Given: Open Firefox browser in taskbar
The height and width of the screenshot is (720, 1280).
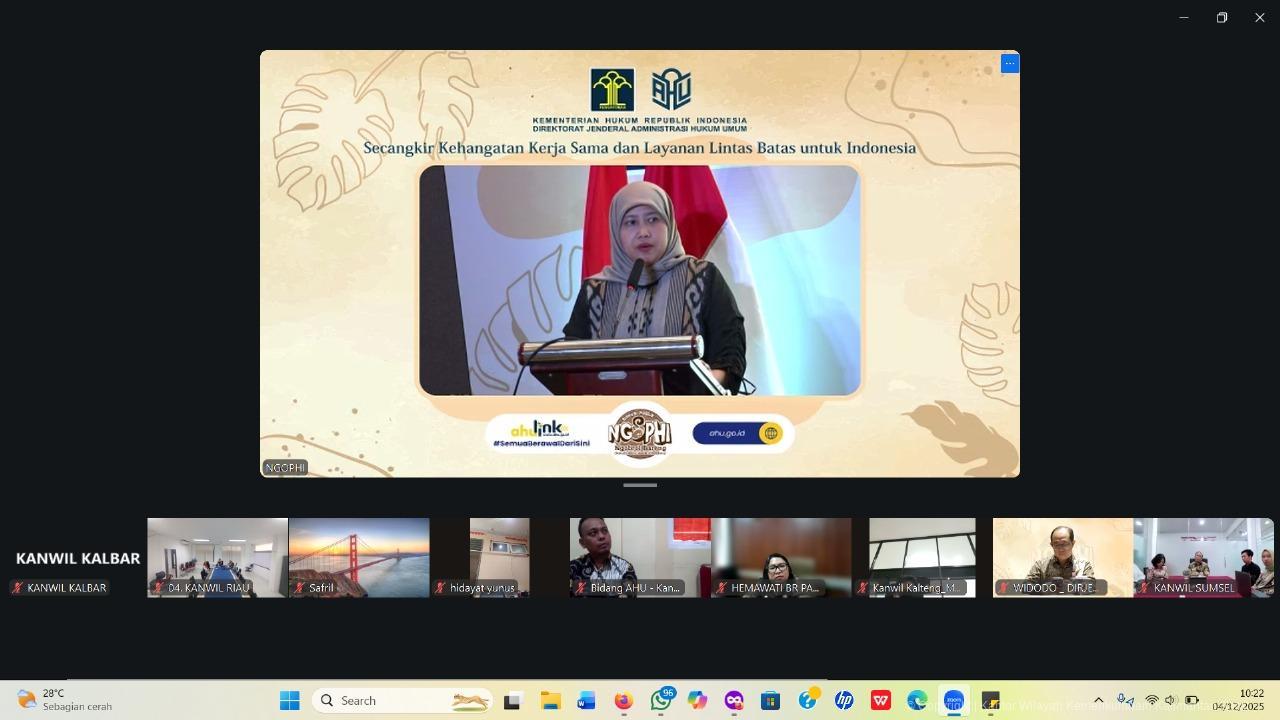Looking at the screenshot, I should click(624, 701).
